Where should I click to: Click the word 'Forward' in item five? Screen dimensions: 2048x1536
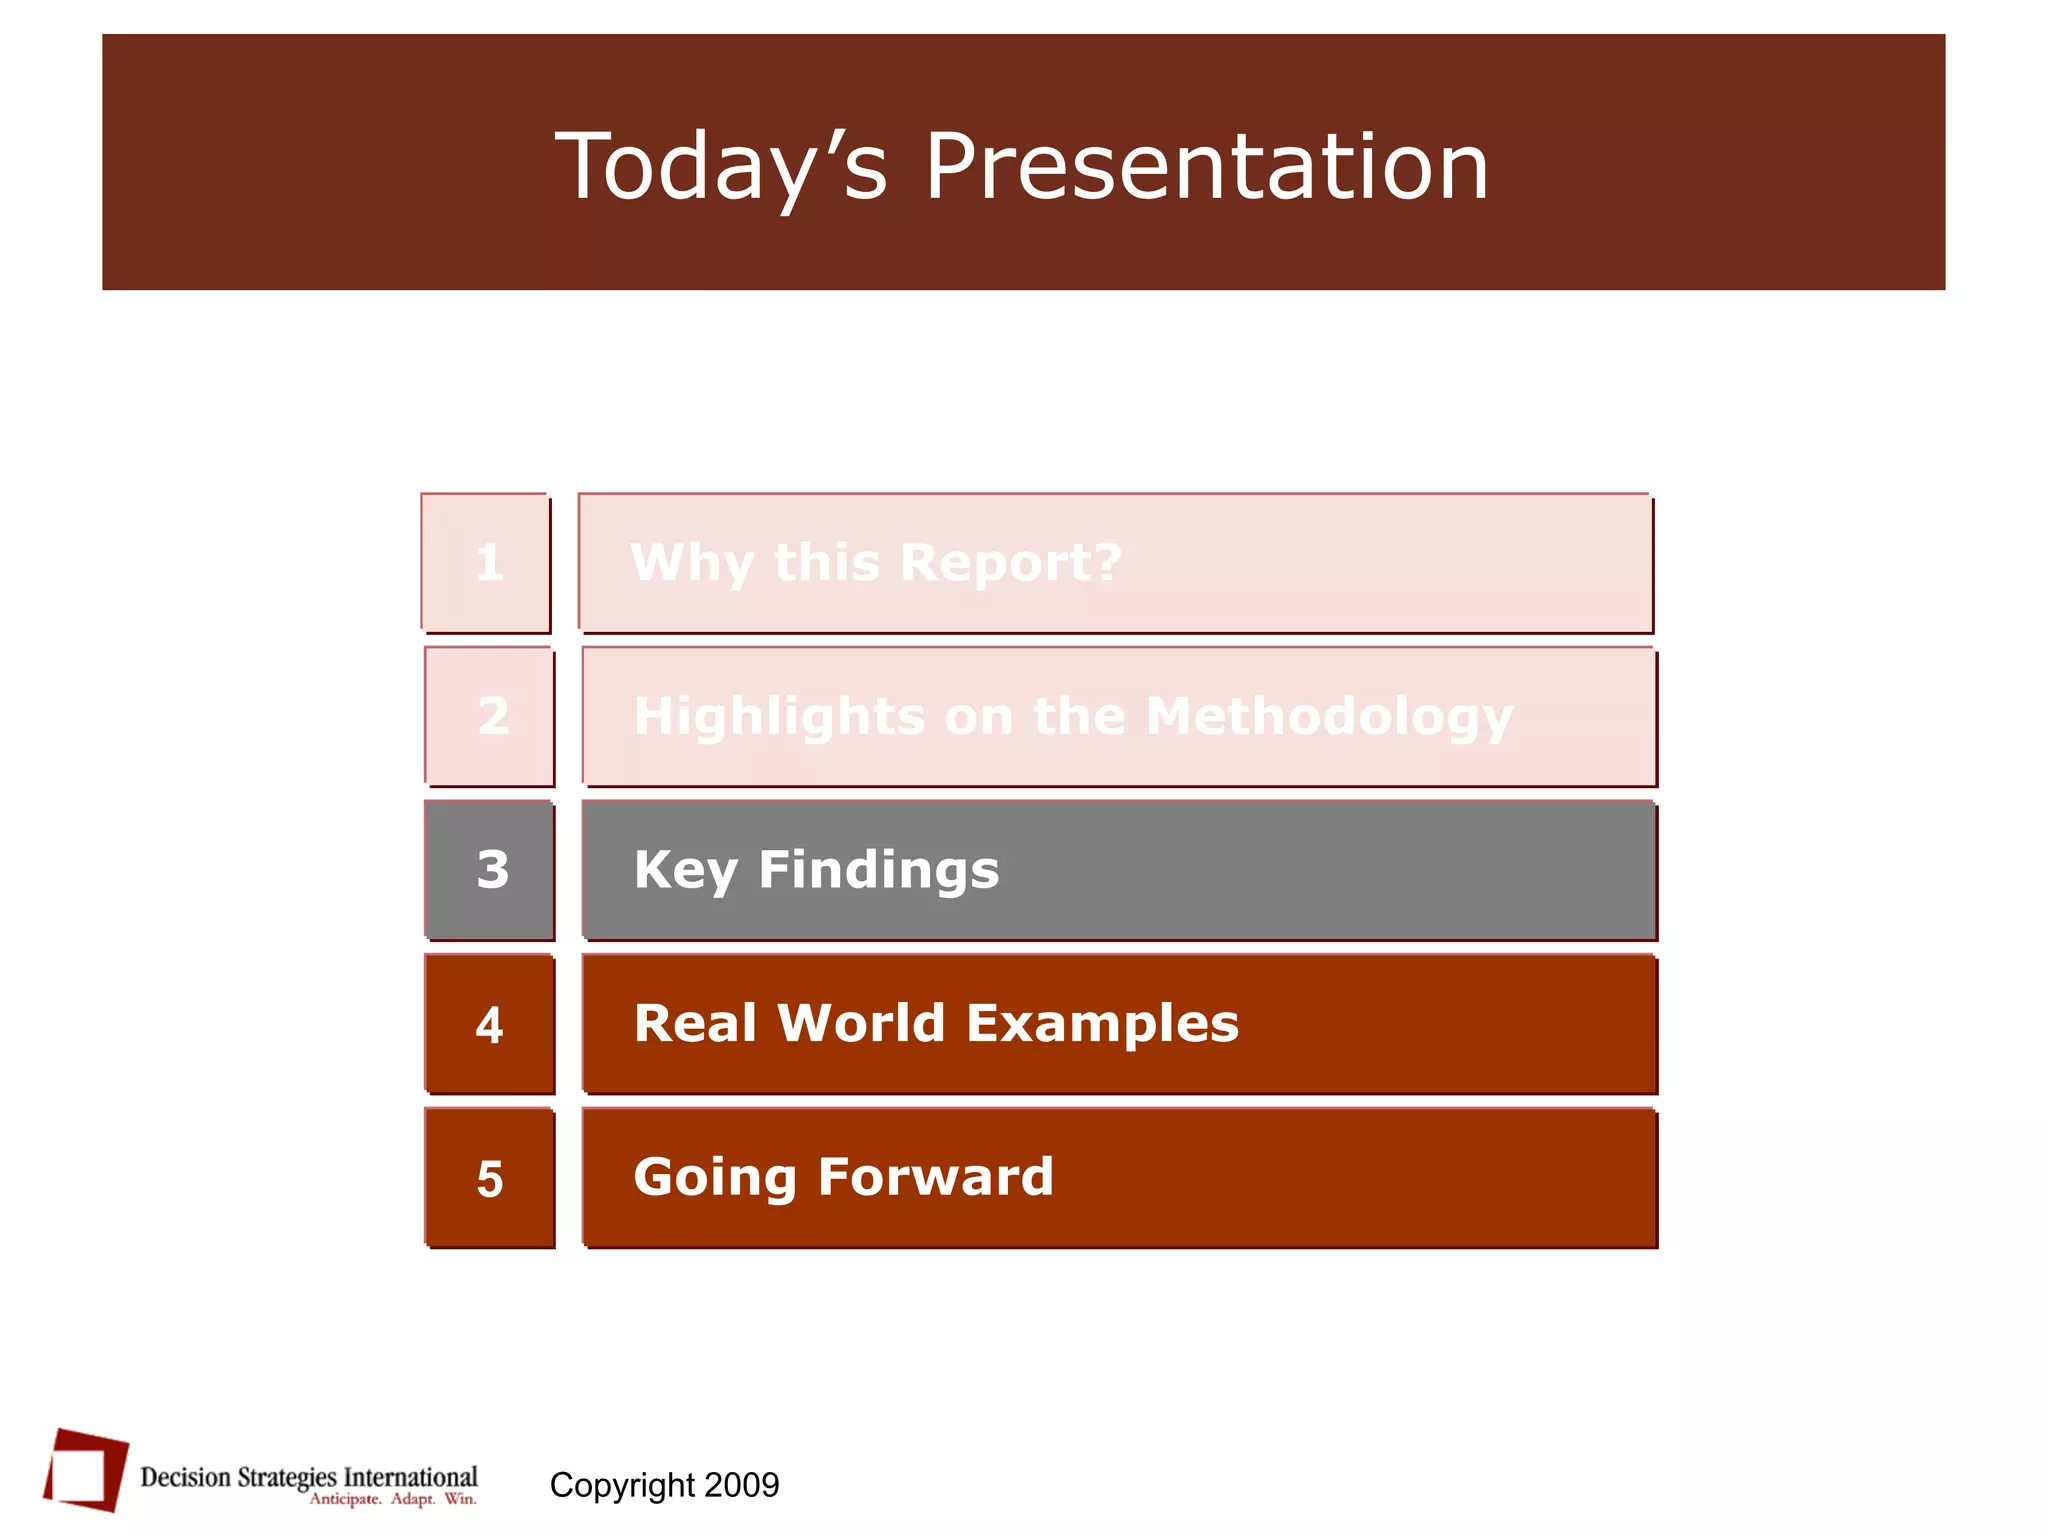point(935,1177)
